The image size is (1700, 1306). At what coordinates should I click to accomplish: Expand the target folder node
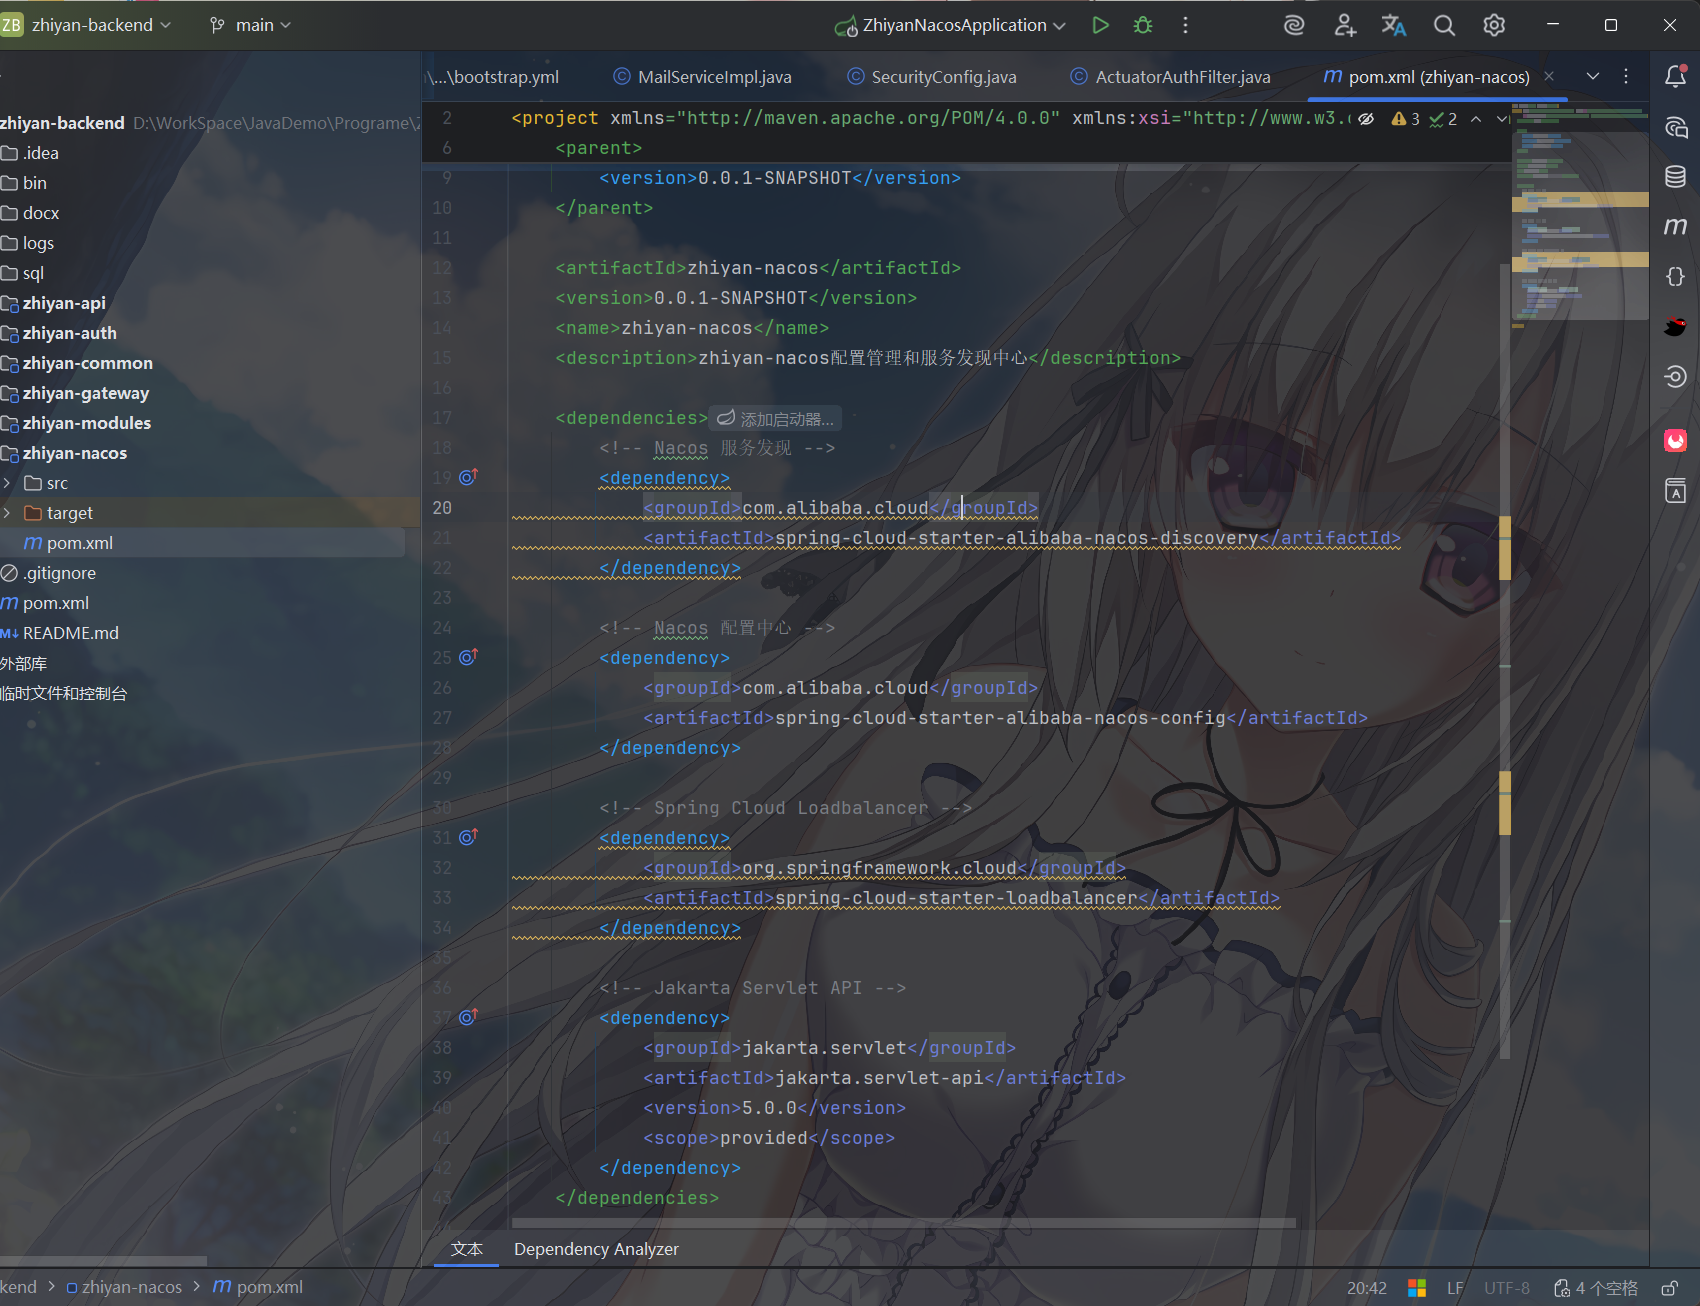pyautogui.click(x=8, y=513)
